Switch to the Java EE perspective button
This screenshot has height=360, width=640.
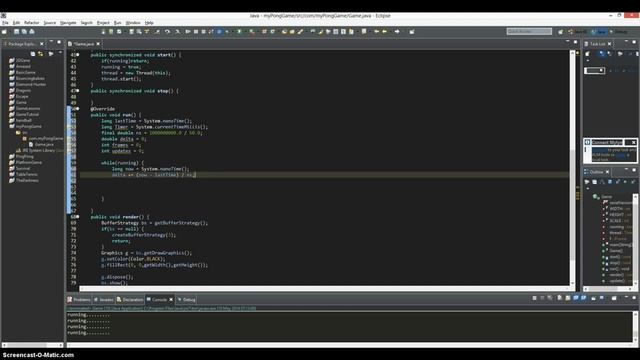coord(578,31)
